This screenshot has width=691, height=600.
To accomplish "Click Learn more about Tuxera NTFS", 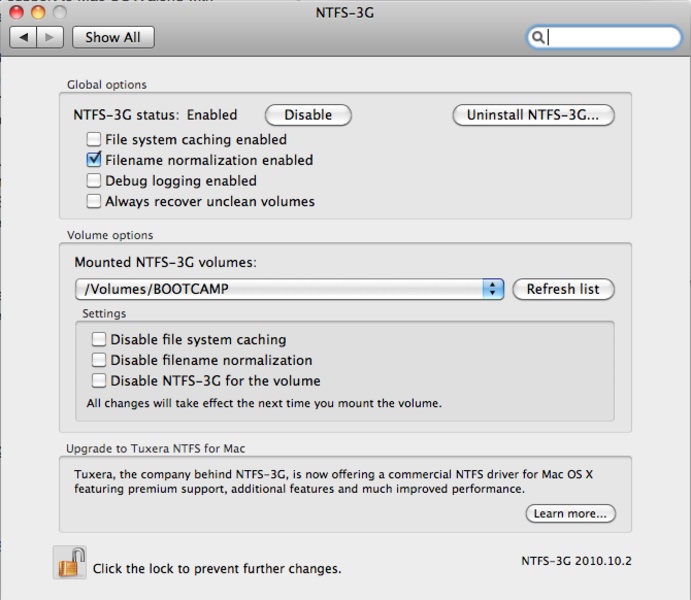I will (570, 514).
